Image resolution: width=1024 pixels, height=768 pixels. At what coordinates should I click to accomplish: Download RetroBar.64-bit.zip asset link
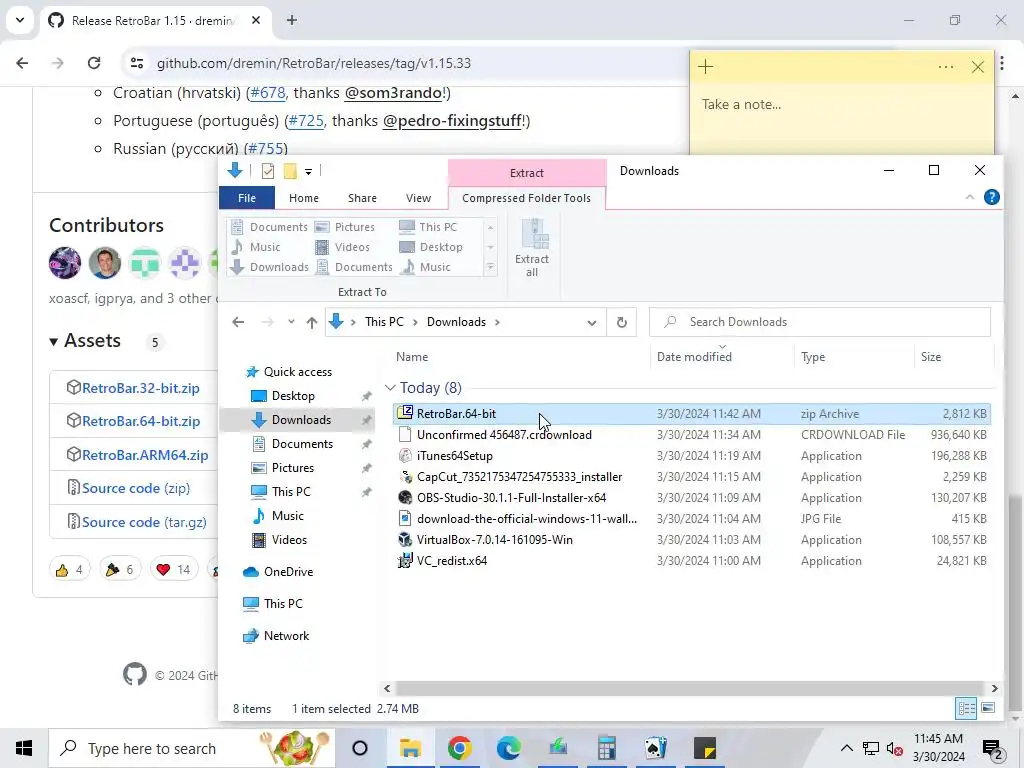coord(141,421)
